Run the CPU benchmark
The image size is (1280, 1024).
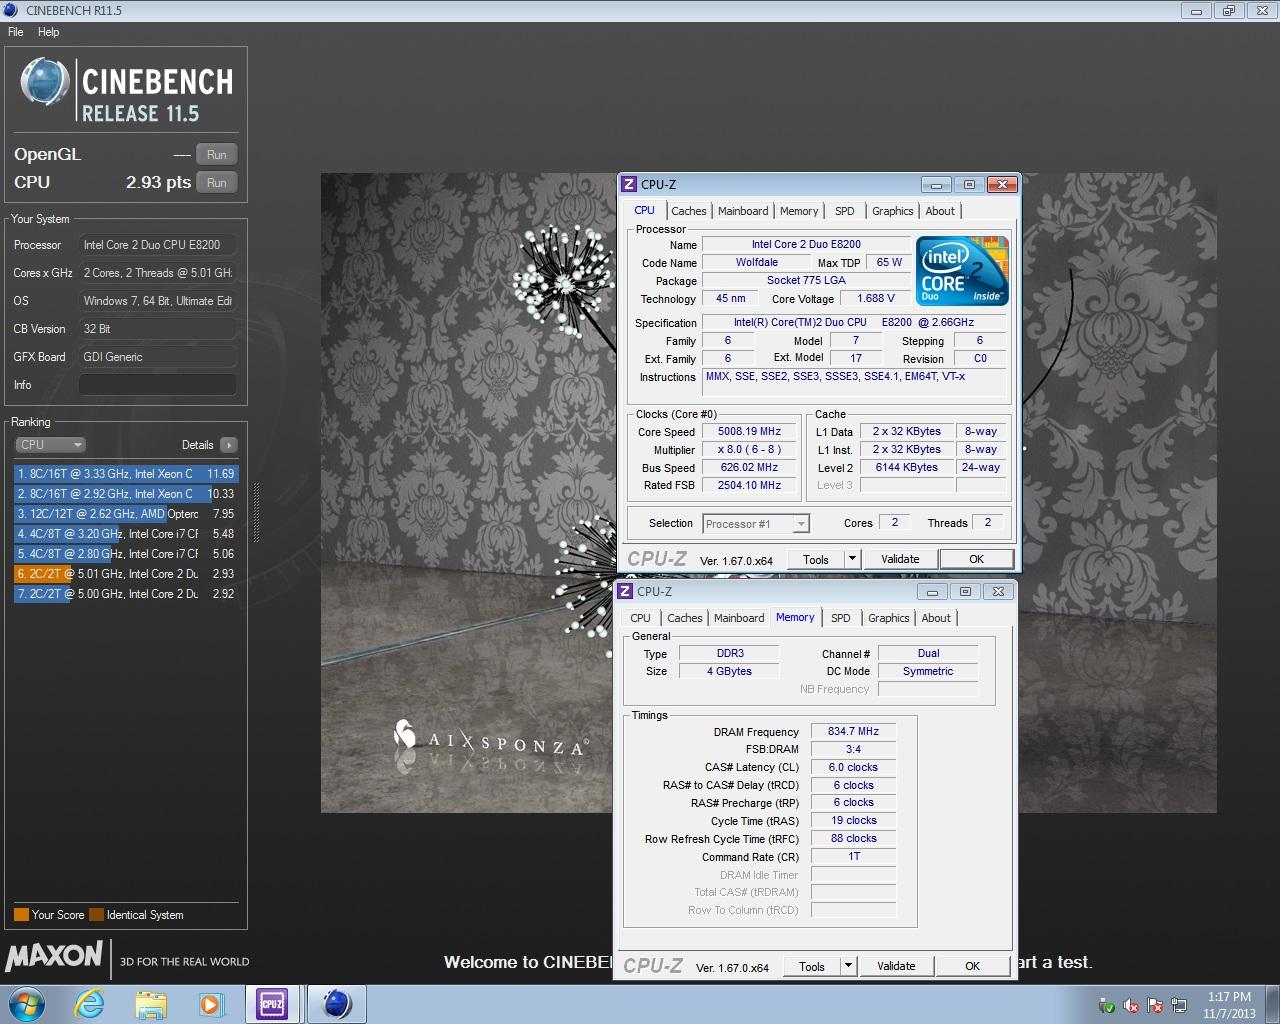pos(217,183)
